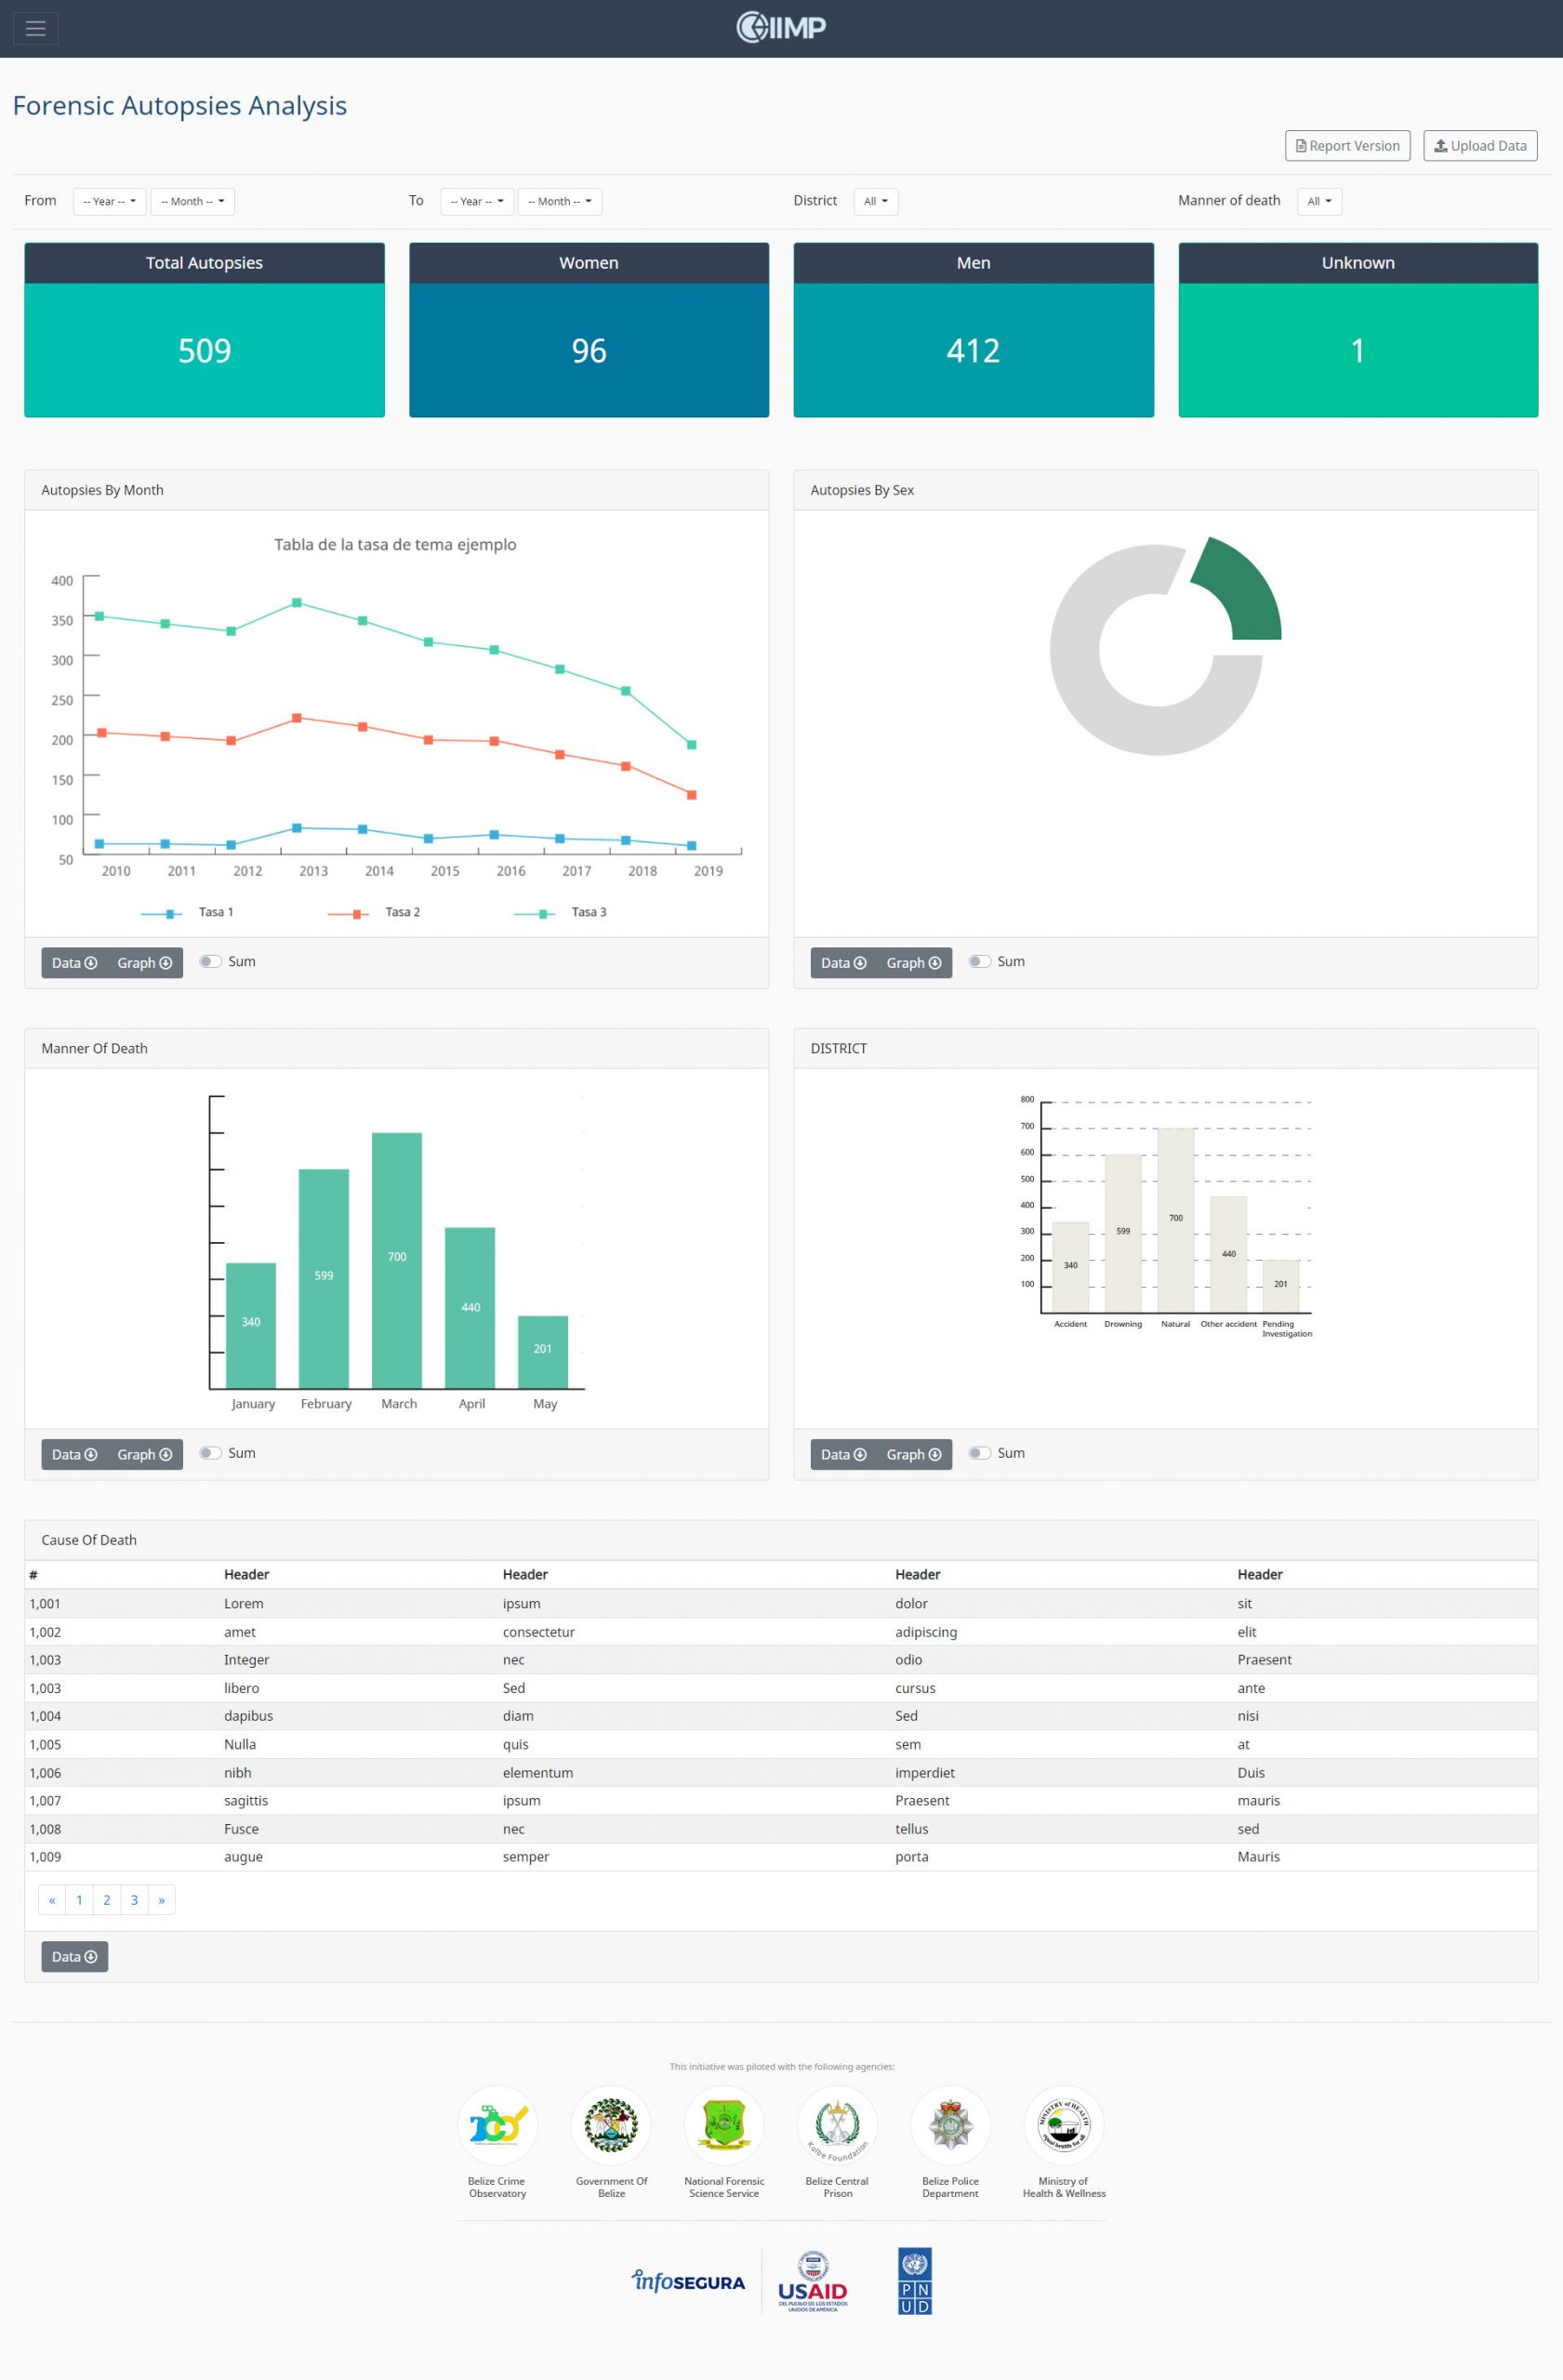Click the Government Of Belize emblem
The image size is (1563, 2380).
click(x=611, y=2124)
